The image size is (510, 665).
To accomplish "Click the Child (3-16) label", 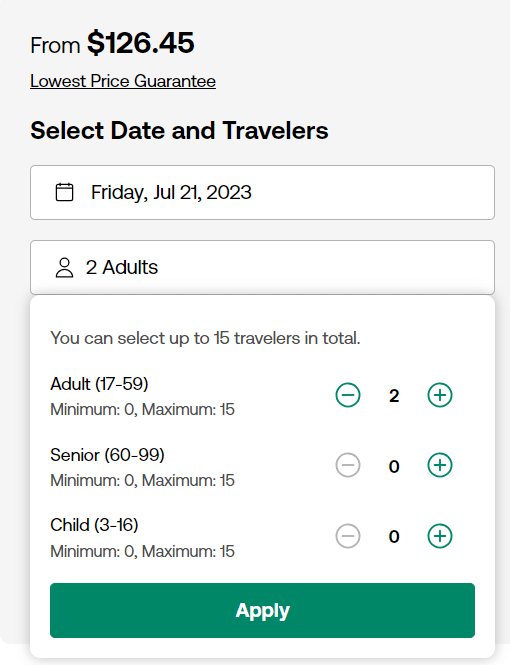I will 94,525.
